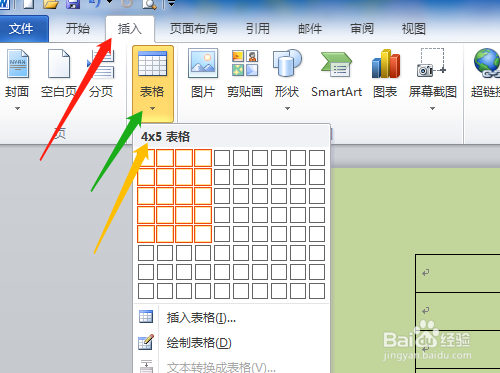Click grid cell at column 4, row 5

point(203,234)
